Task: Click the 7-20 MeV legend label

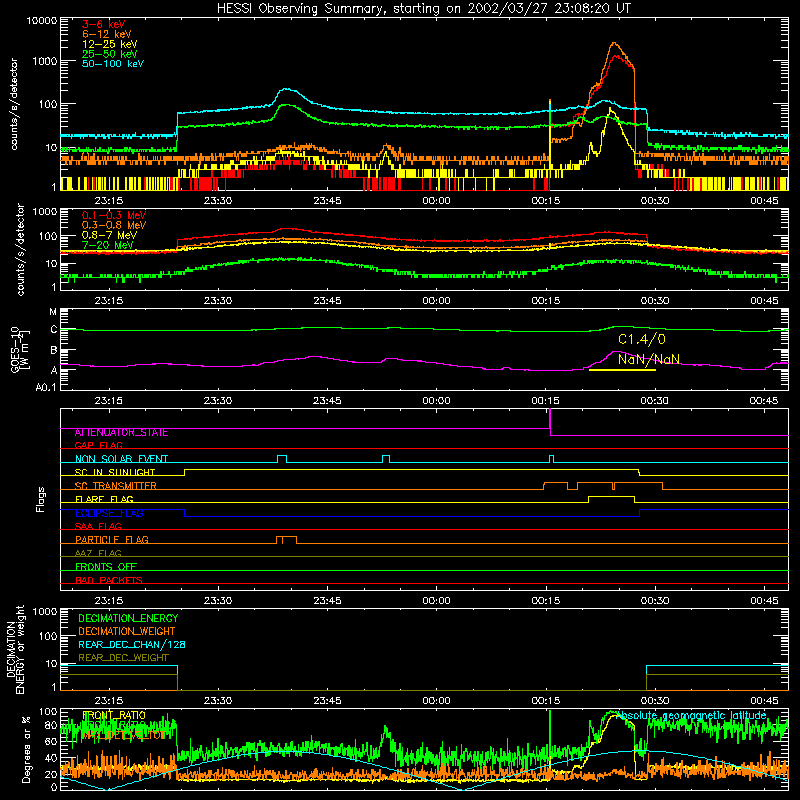Action: (107, 245)
